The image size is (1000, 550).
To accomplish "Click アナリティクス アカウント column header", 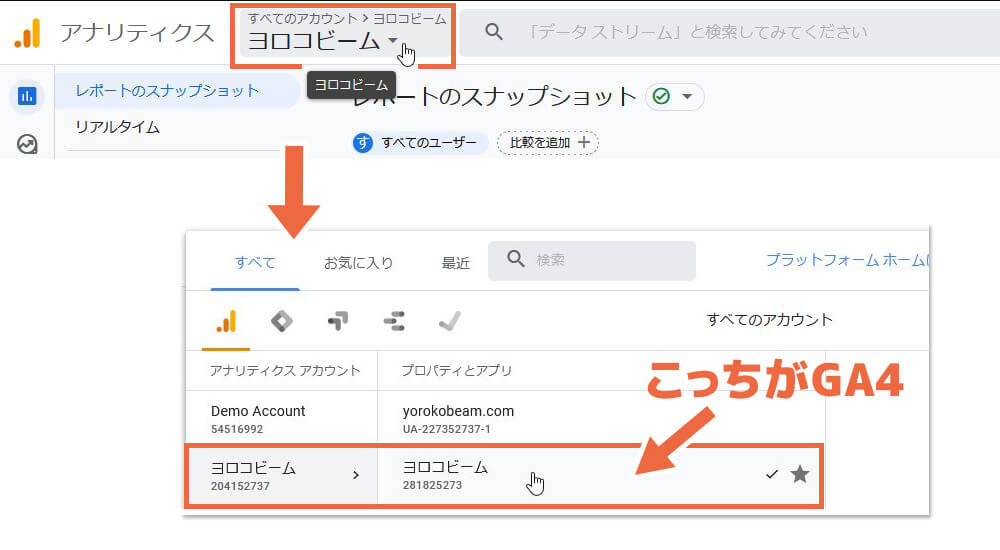I will 285,371.
